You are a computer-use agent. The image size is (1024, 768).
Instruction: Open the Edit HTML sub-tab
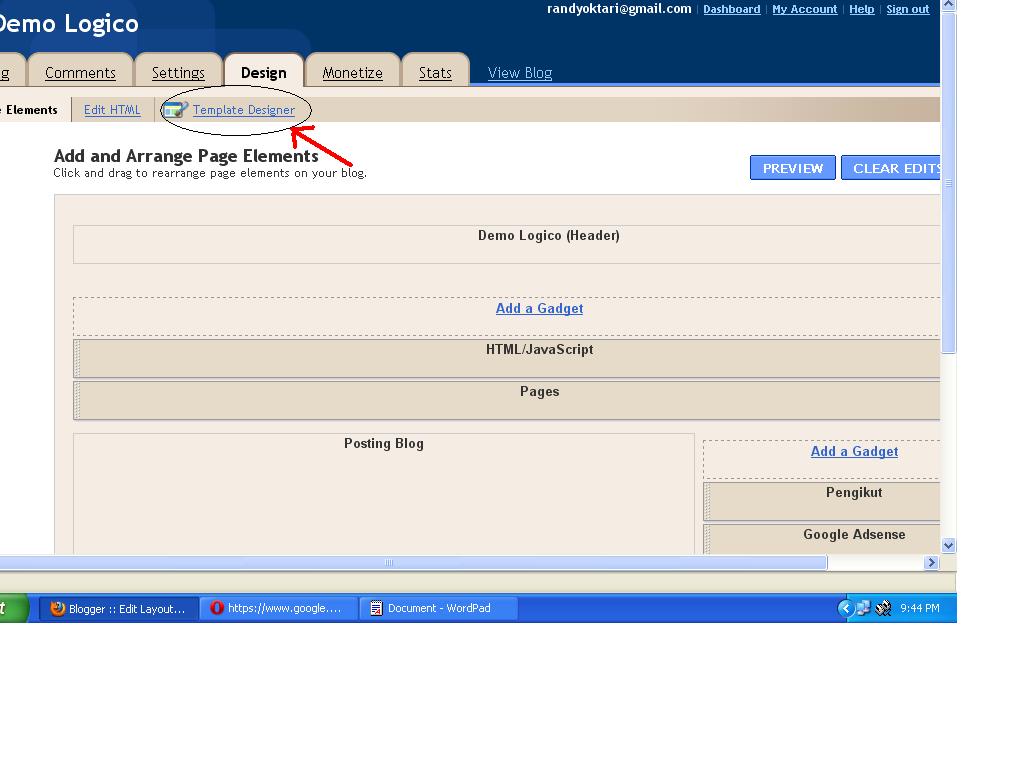click(x=112, y=110)
